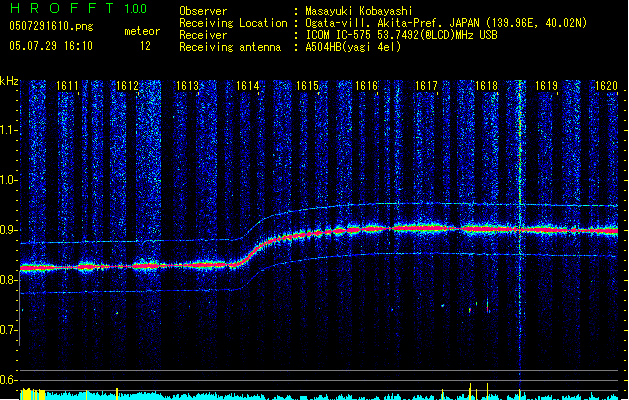The height and width of the screenshot is (400, 629).
Task: Select the 1620 time marker
Action: pyautogui.click(x=606, y=87)
